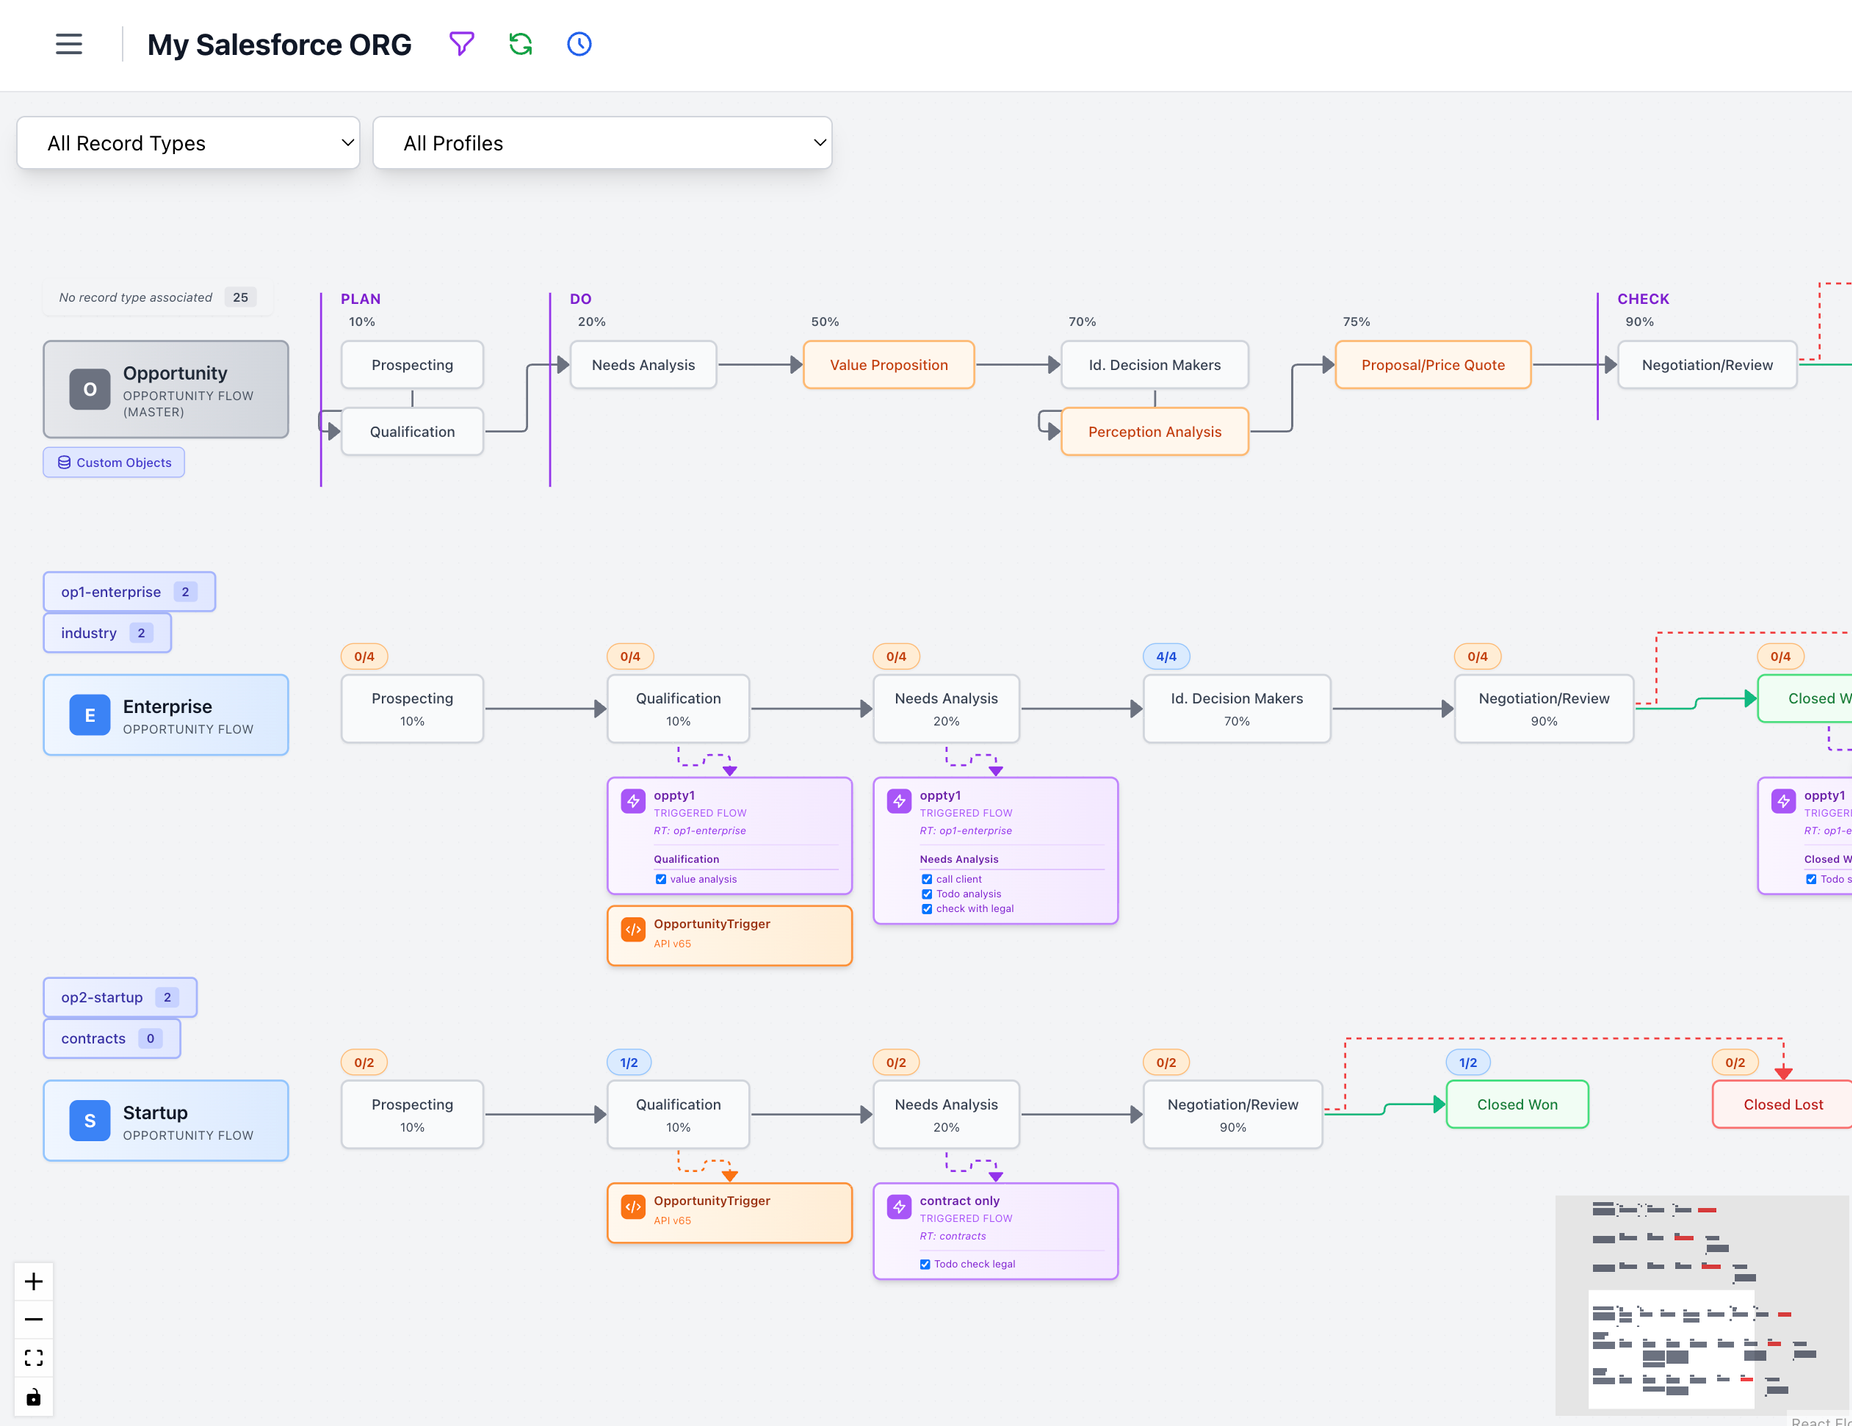
Task: Toggle the value analysis checkbox
Action: (x=661, y=879)
